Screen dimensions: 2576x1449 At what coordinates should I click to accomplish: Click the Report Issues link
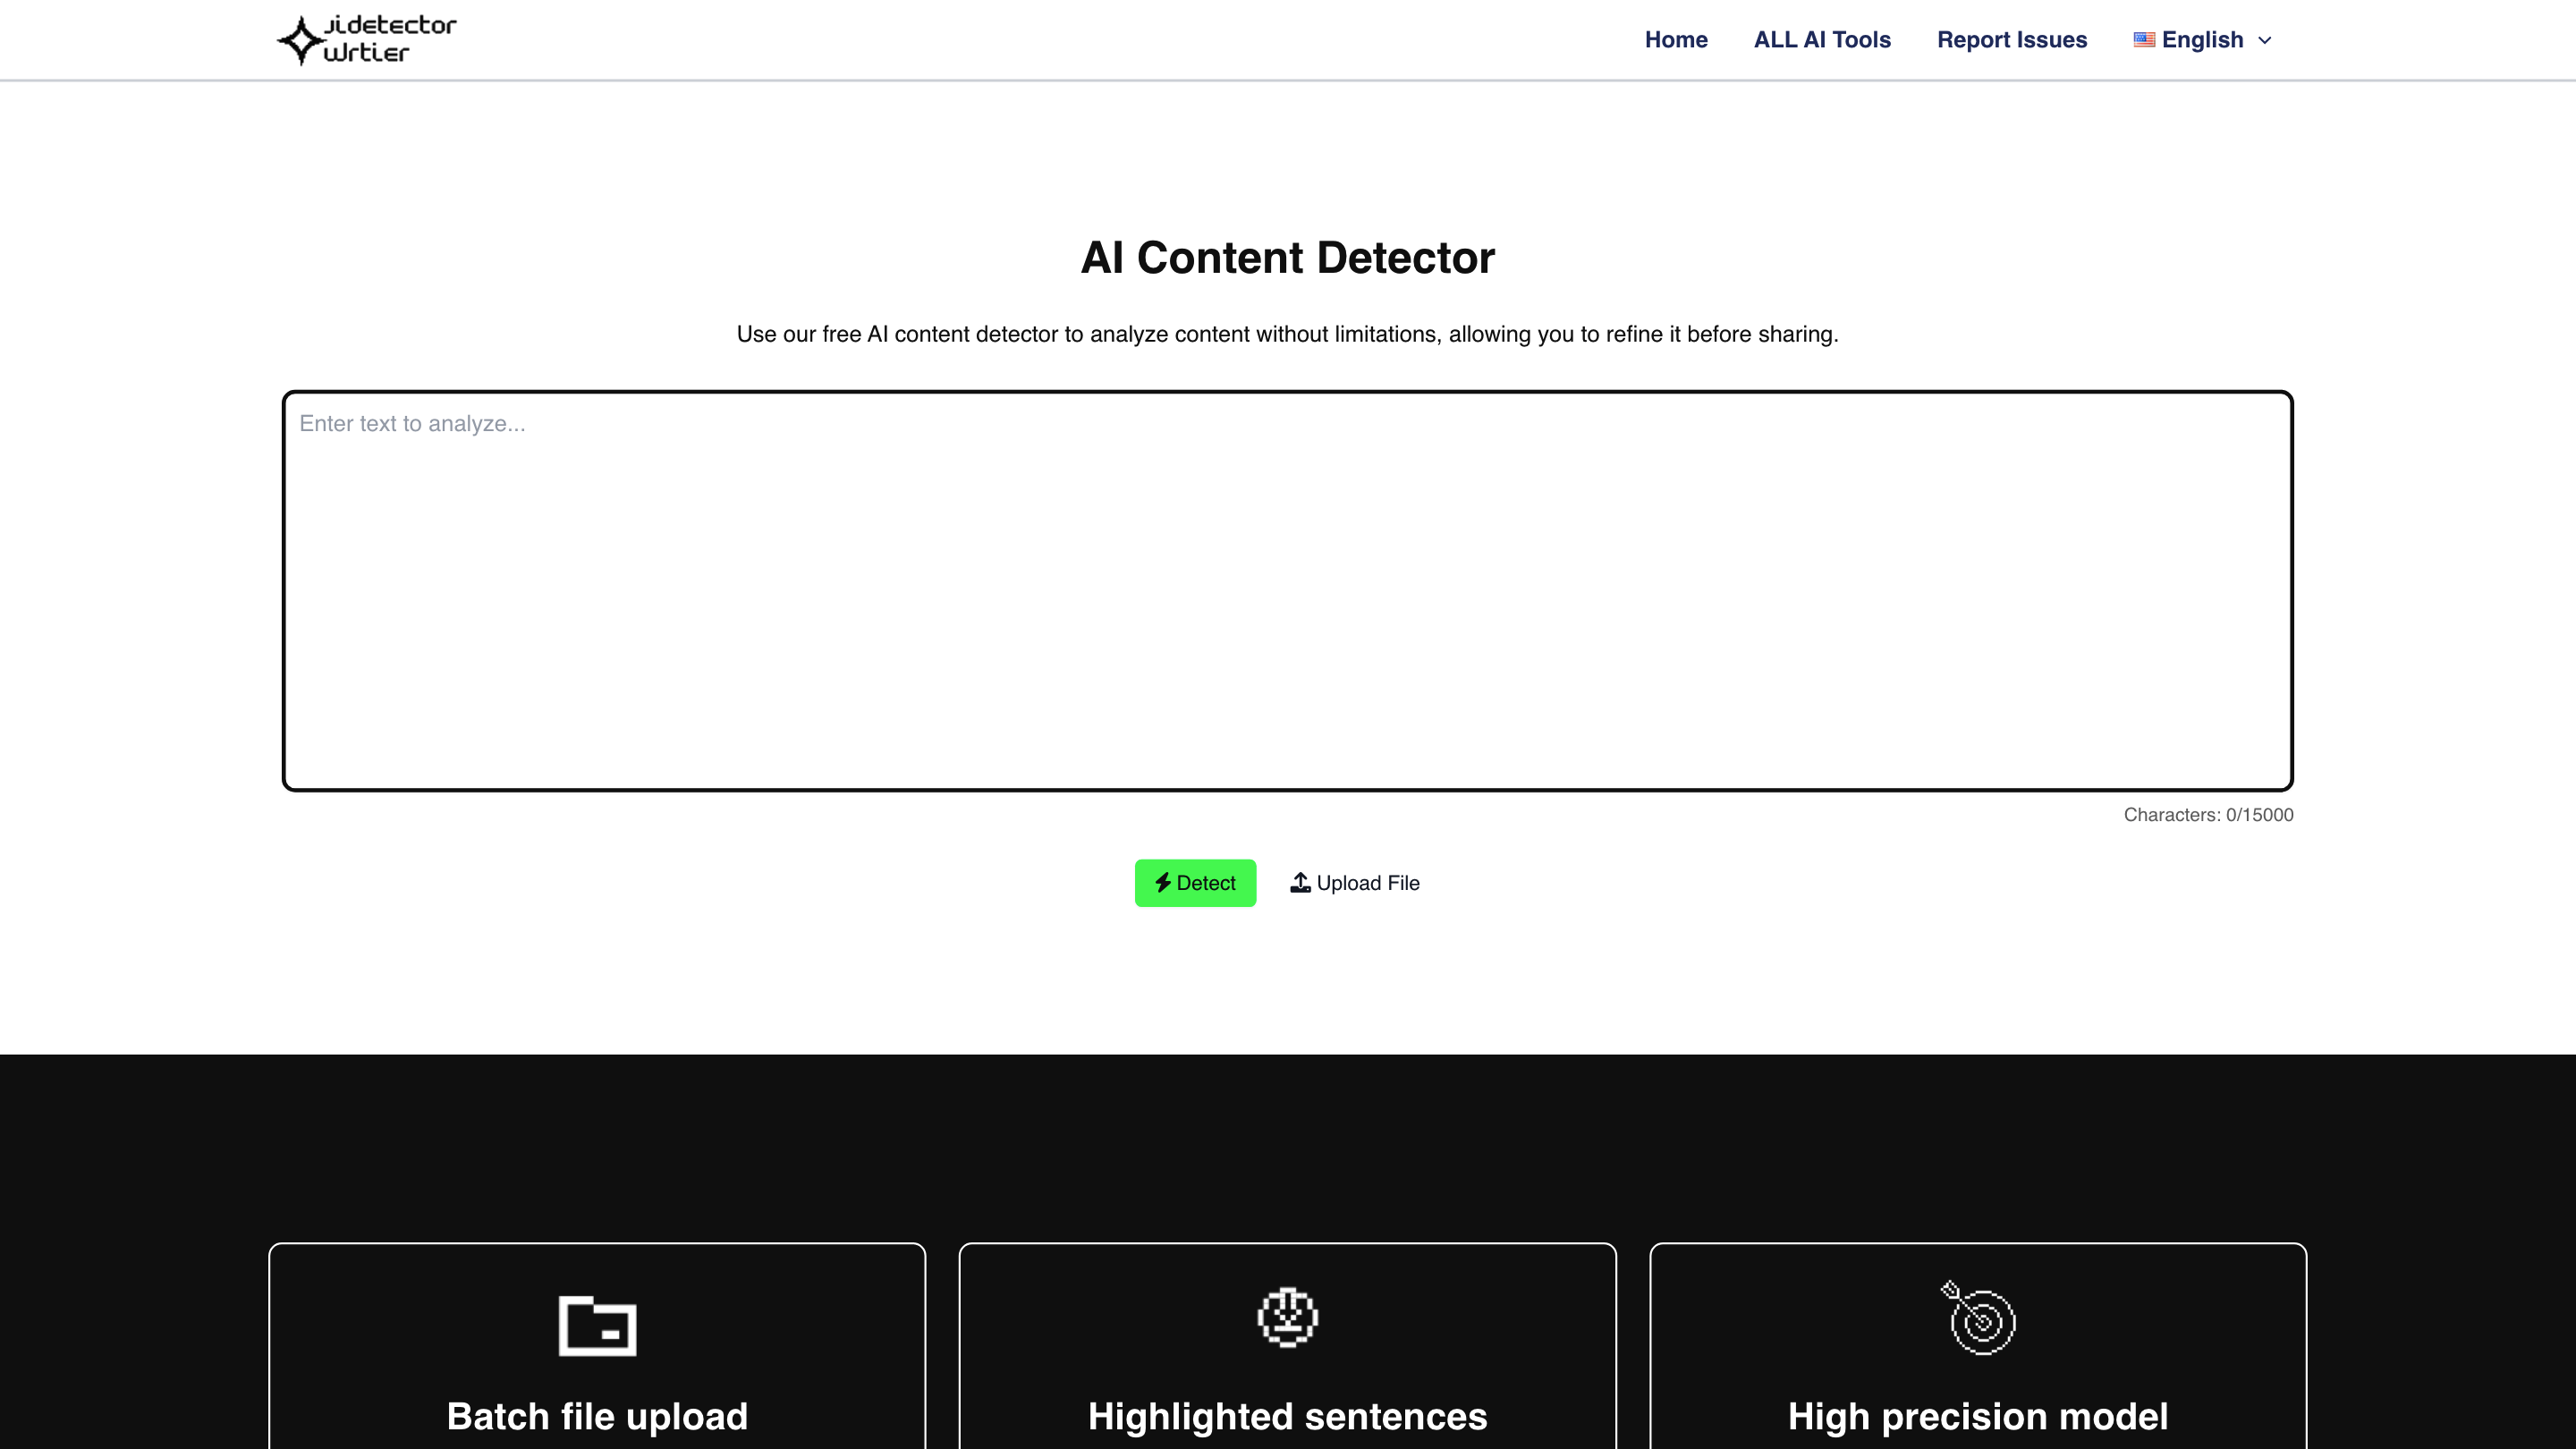click(x=2012, y=39)
